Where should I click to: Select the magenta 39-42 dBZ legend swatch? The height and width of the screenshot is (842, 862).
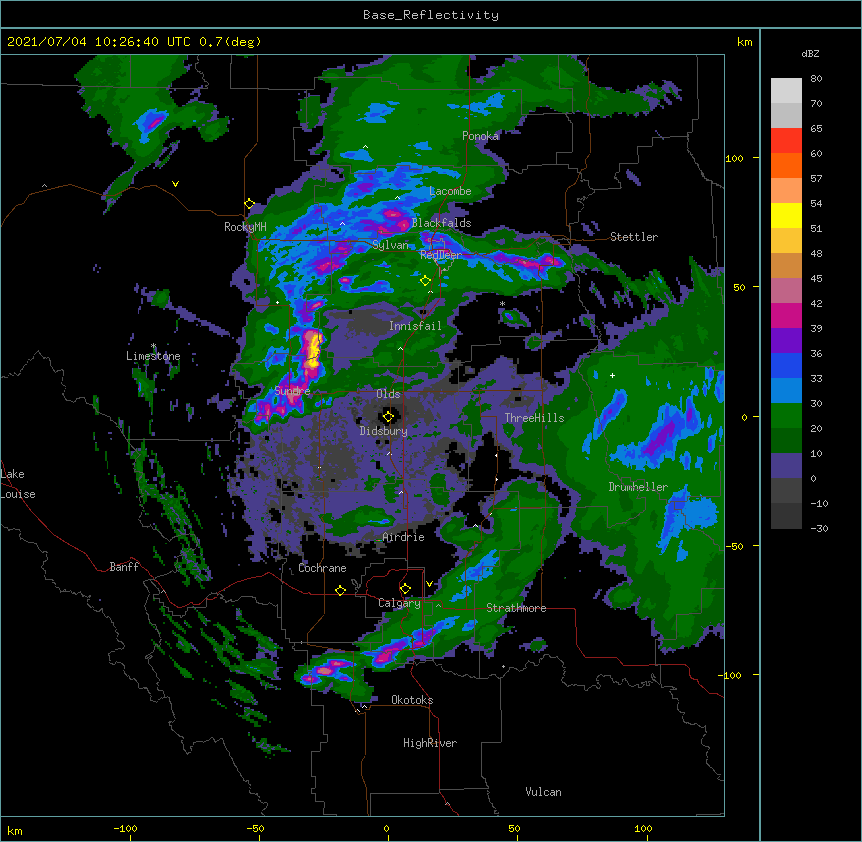pyautogui.click(x=786, y=315)
